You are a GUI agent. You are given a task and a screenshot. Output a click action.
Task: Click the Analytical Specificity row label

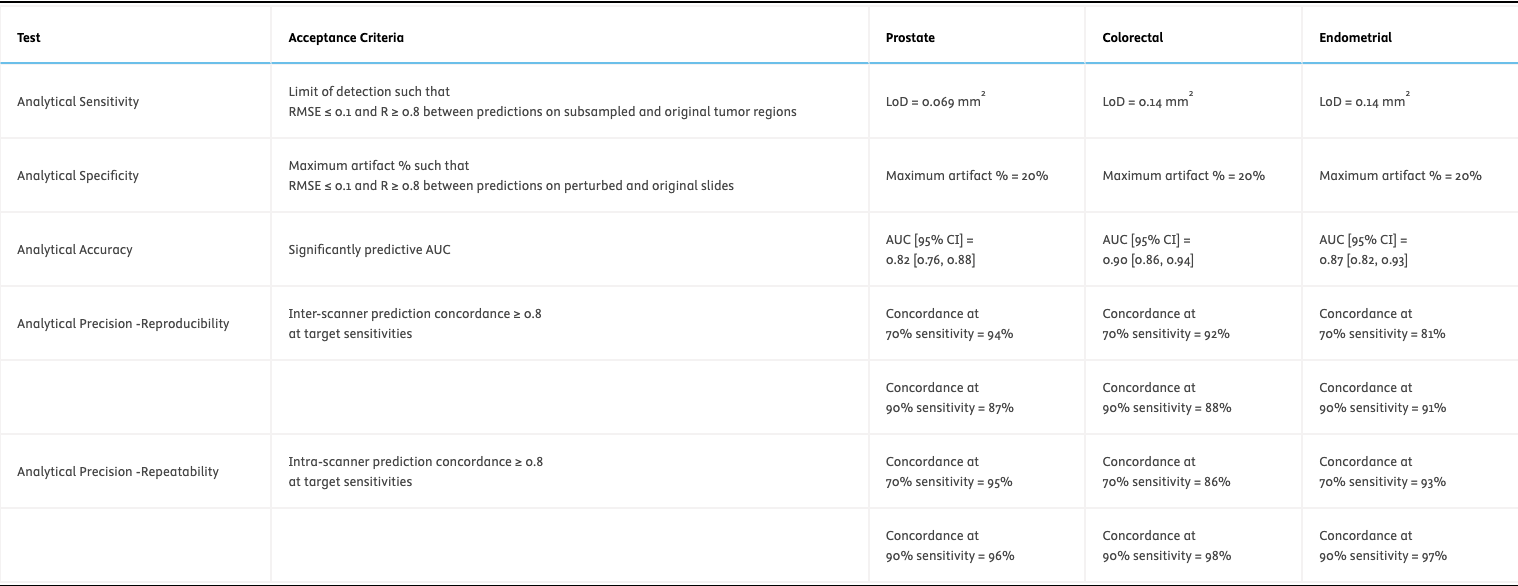[78, 176]
